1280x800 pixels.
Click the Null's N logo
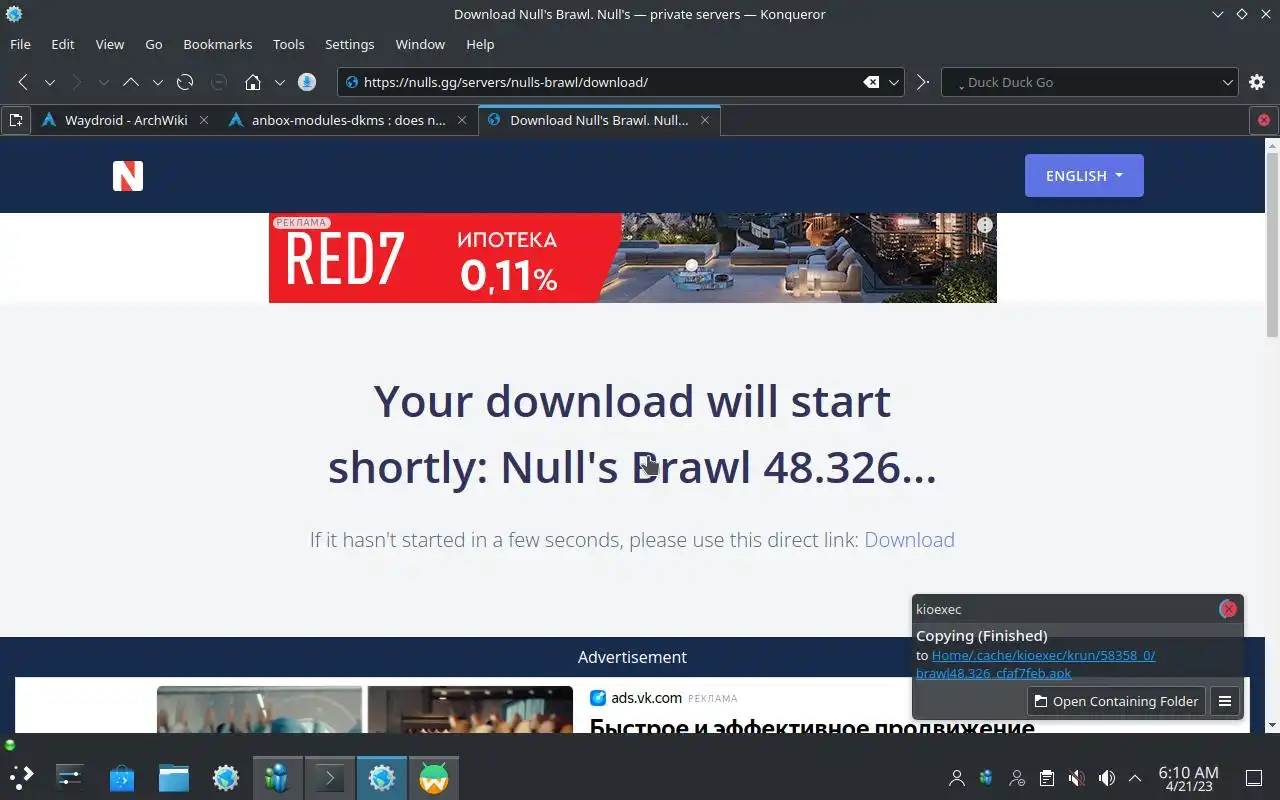point(128,176)
